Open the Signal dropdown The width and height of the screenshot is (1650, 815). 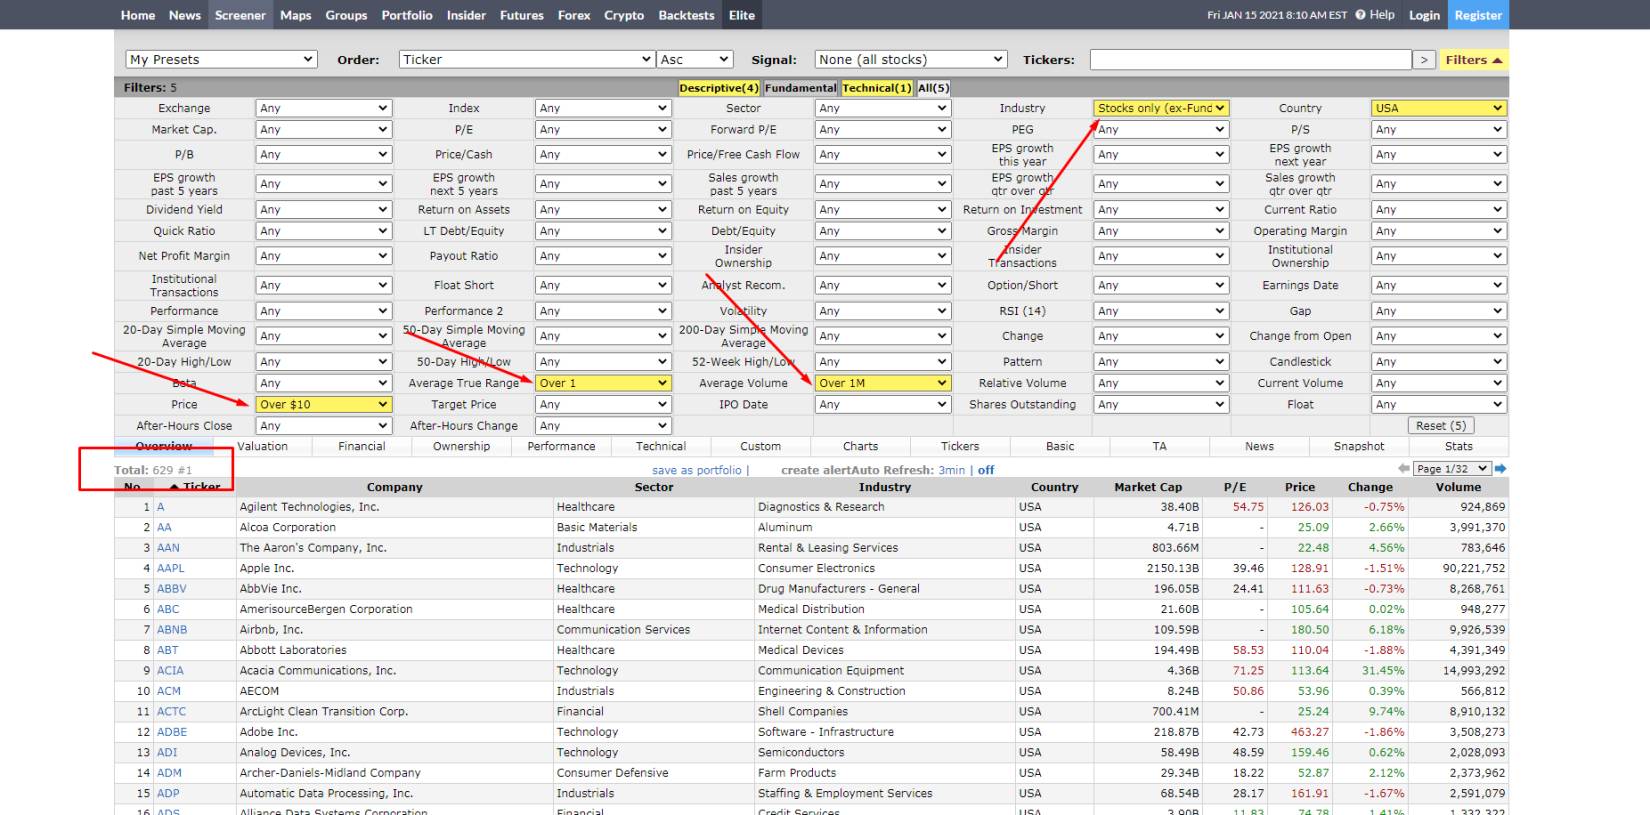click(x=910, y=60)
